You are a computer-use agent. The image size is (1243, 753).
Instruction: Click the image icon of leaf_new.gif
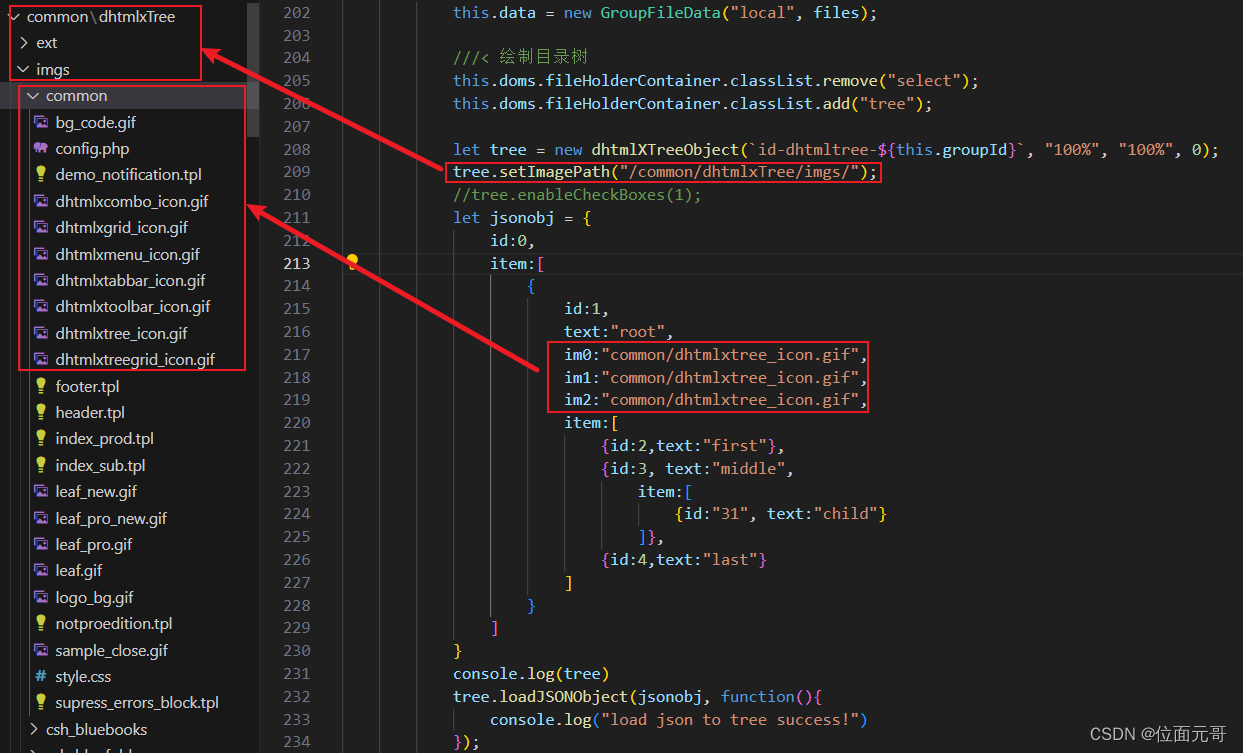point(41,491)
